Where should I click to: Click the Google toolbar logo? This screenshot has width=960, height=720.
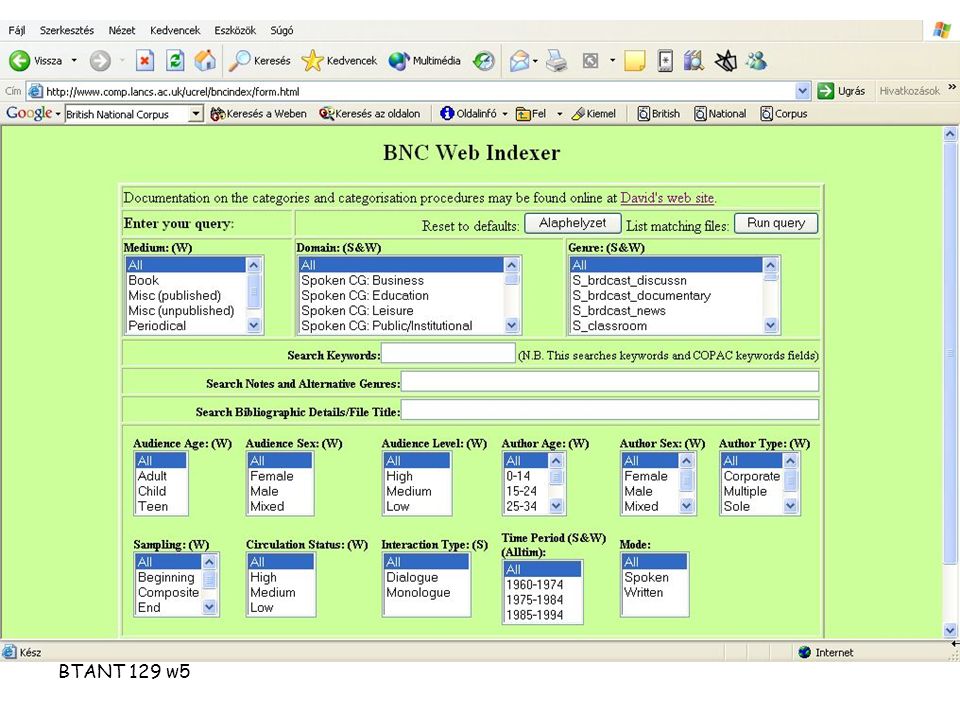pyautogui.click(x=29, y=113)
